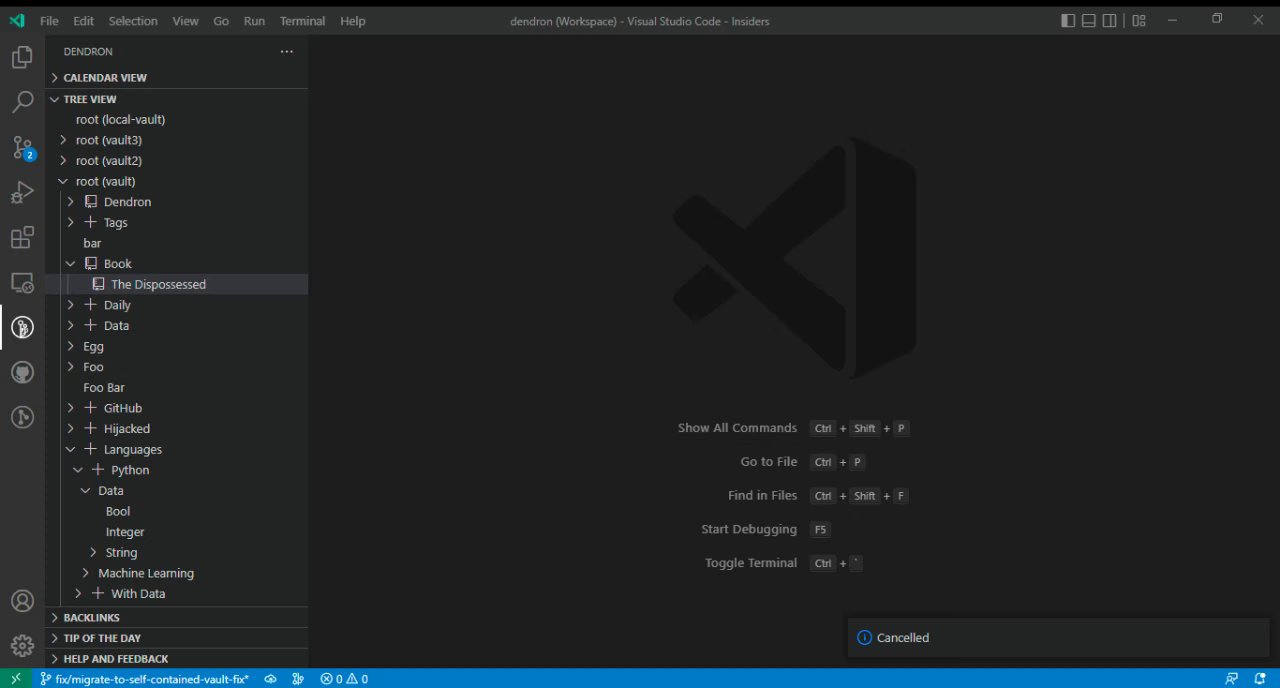Open the Run menu
1280x688 pixels.
pyautogui.click(x=254, y=21)
